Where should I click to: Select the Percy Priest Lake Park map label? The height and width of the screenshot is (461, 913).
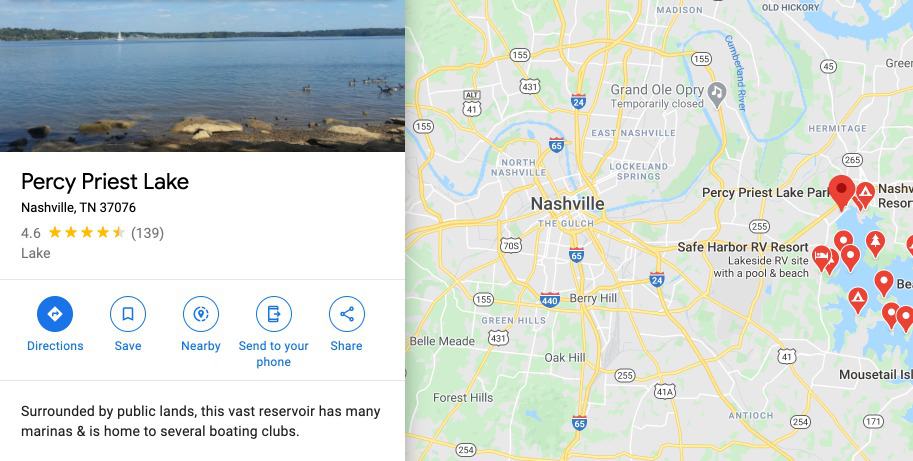[765, 193]
